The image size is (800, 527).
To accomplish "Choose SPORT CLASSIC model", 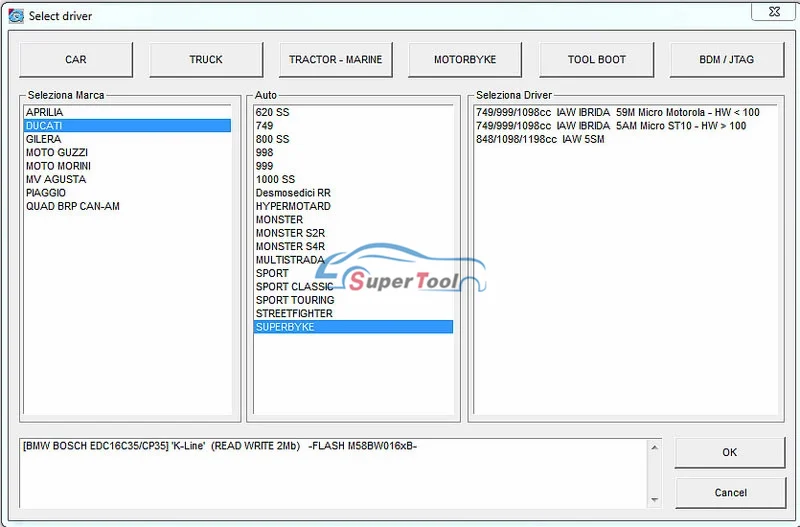I will click(353, 286).
